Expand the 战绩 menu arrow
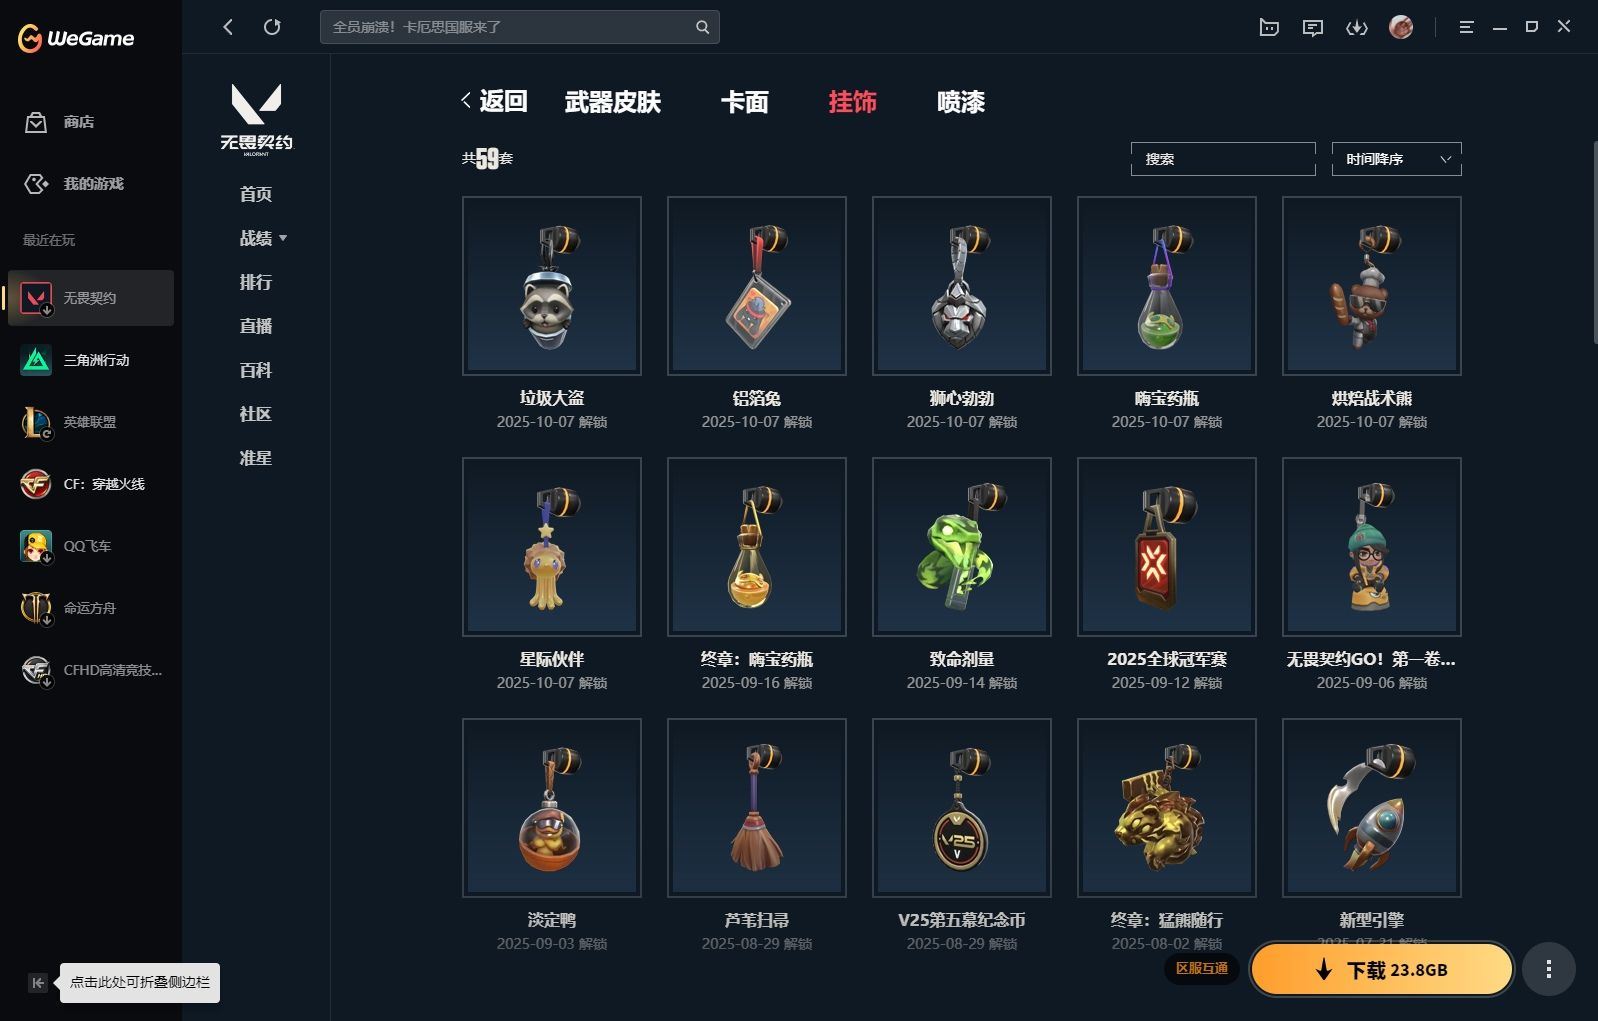 click(x=283, y=238)
